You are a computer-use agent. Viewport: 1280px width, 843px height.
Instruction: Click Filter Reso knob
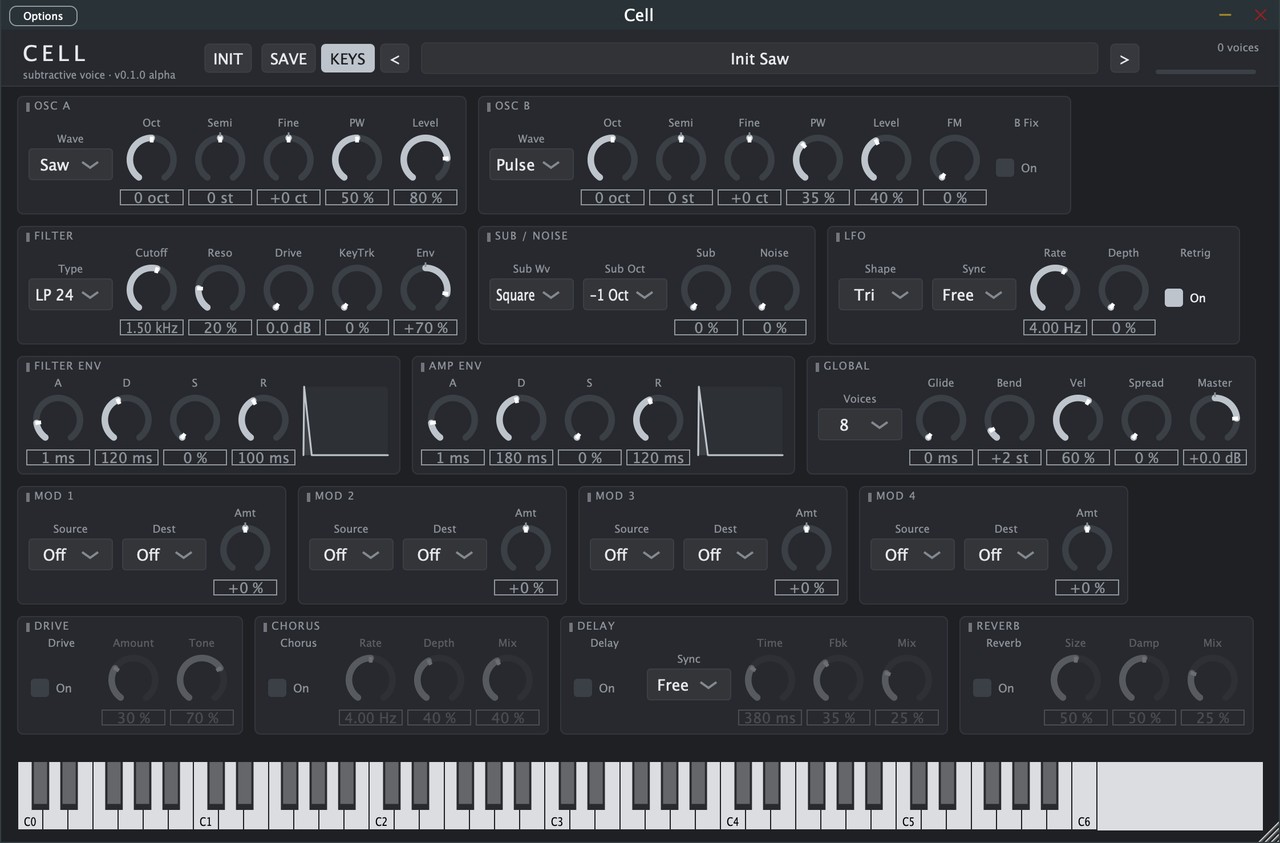220,290
